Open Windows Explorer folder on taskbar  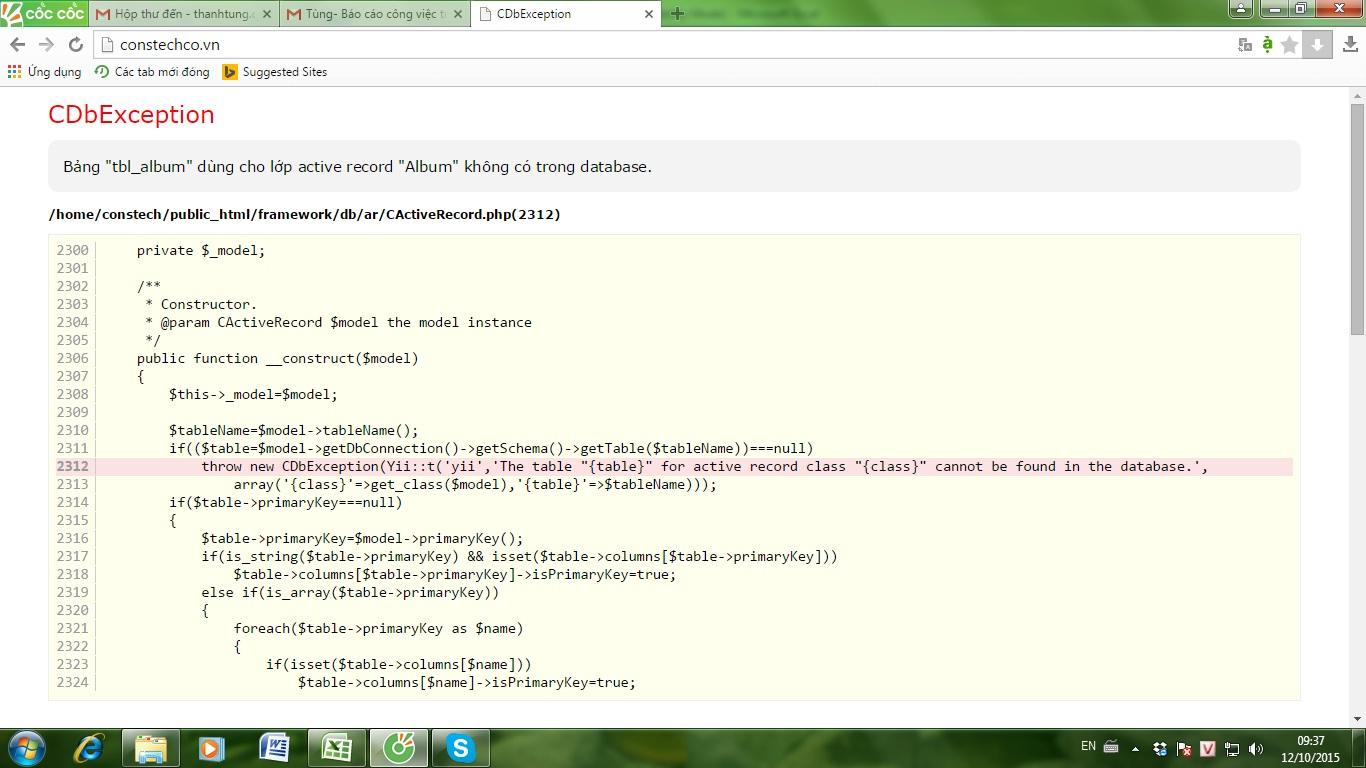(151, 747)
